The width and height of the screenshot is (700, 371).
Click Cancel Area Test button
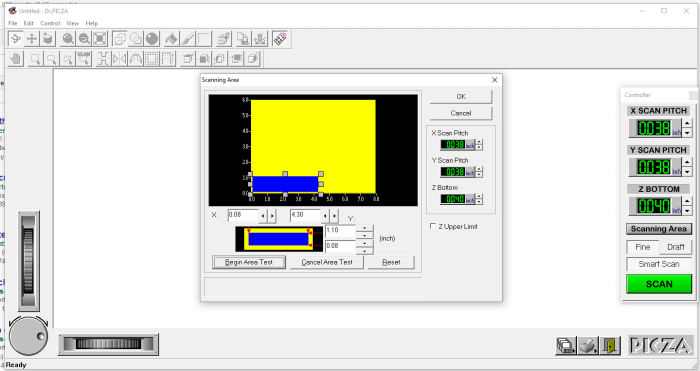pyautogui.click(x=327, y=262)
